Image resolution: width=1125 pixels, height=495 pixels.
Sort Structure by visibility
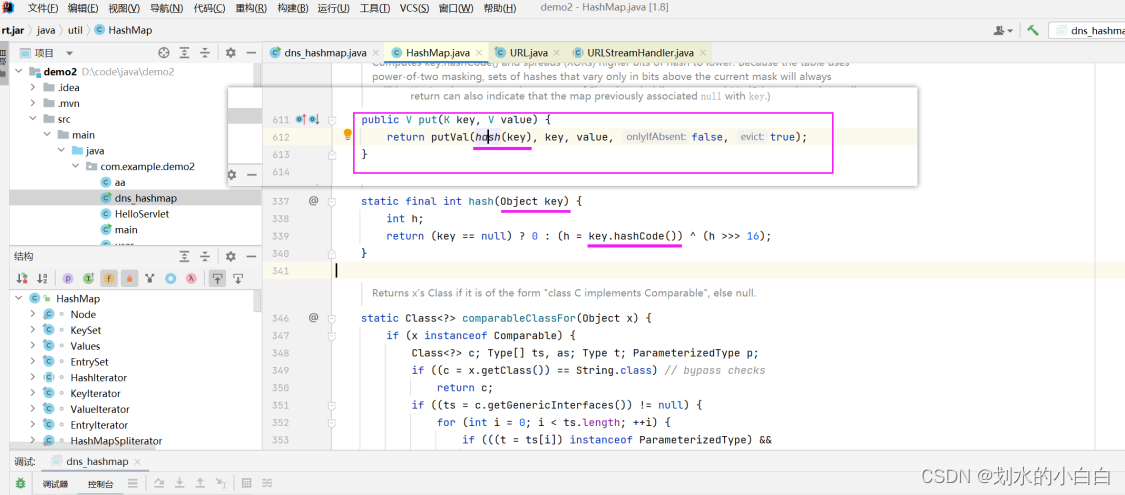(22, 278)
